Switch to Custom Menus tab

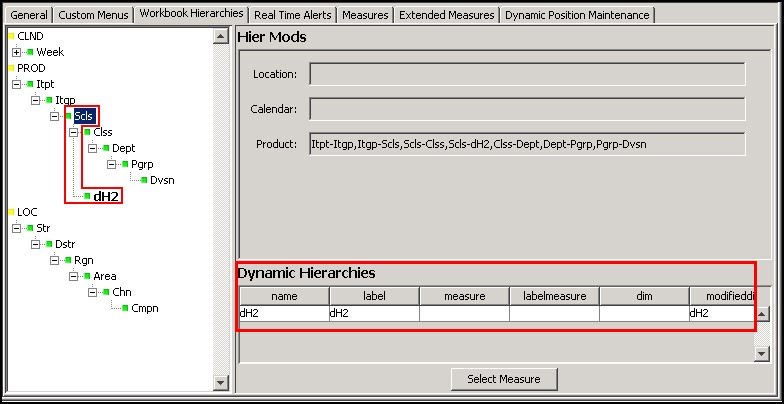pyautogui.click(x=94, y=15)
